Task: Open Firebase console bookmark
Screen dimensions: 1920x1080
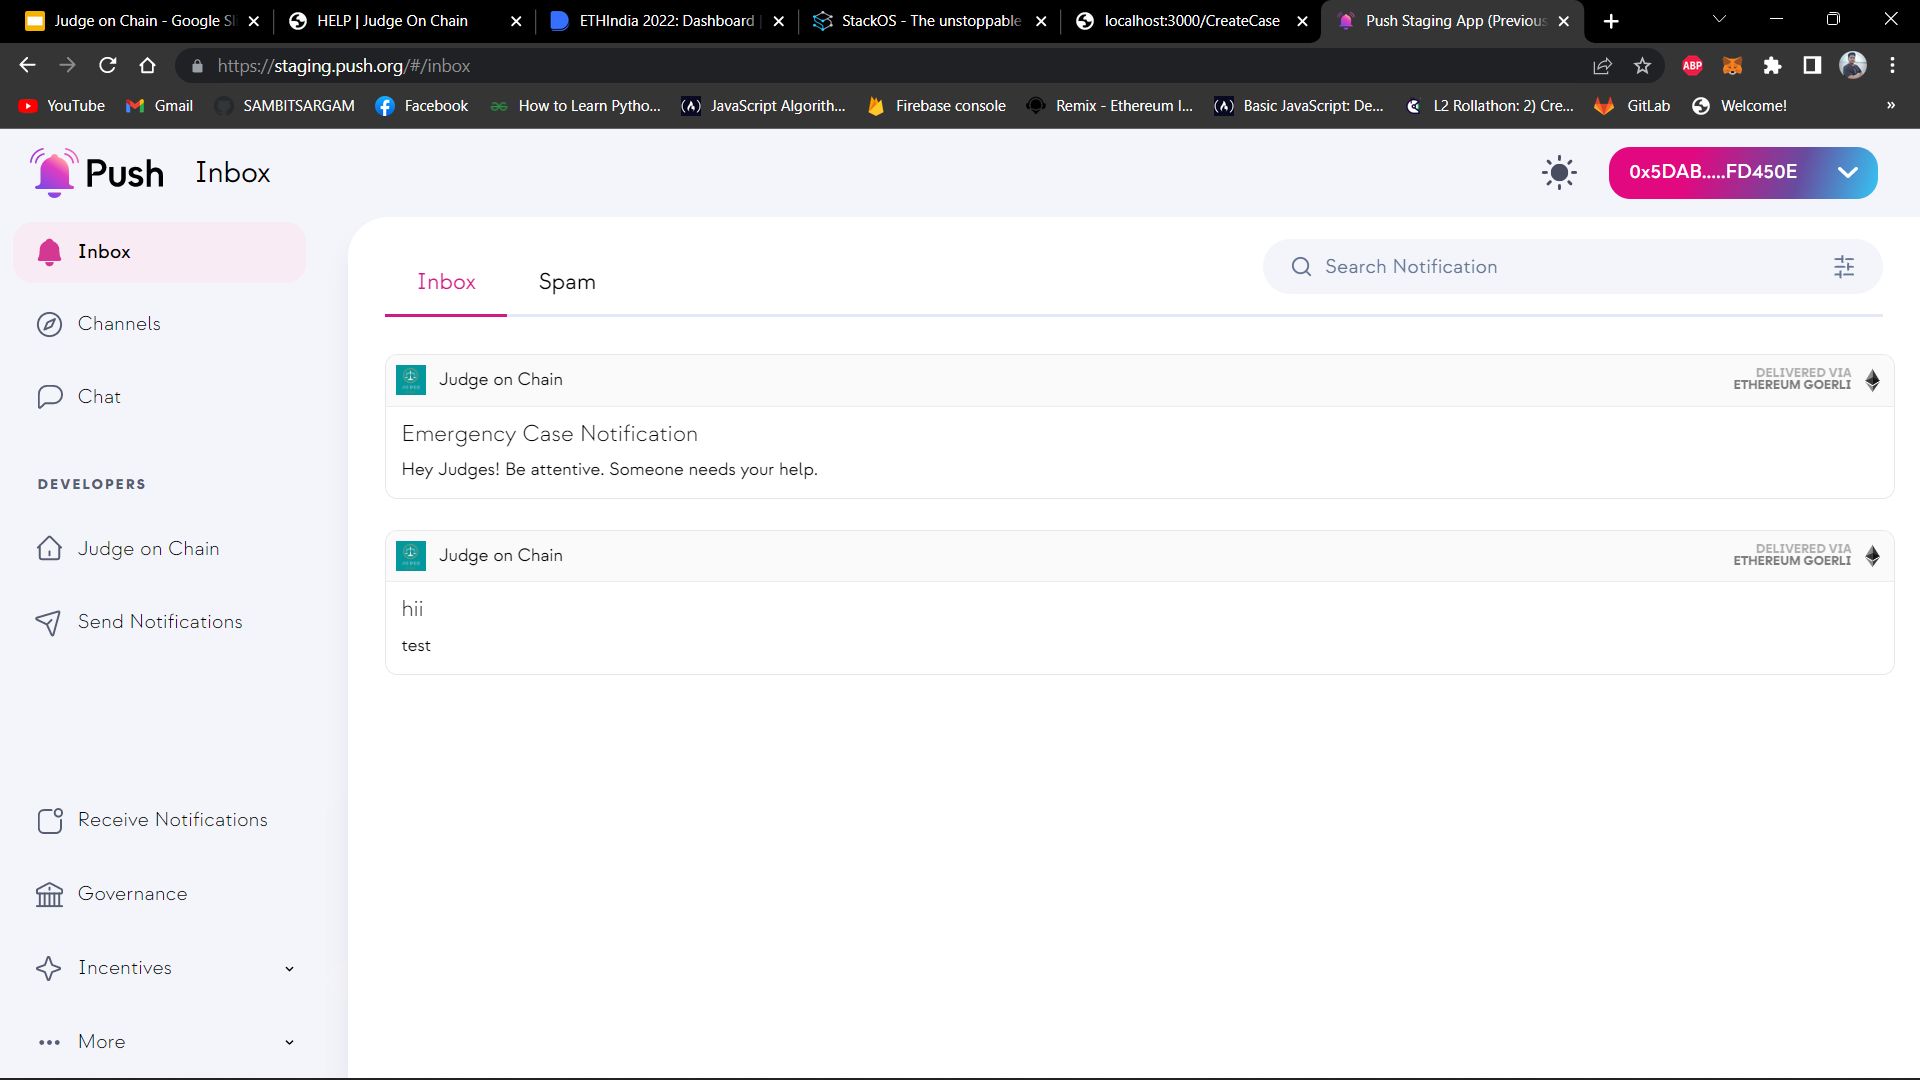Action: click(937, 106)
